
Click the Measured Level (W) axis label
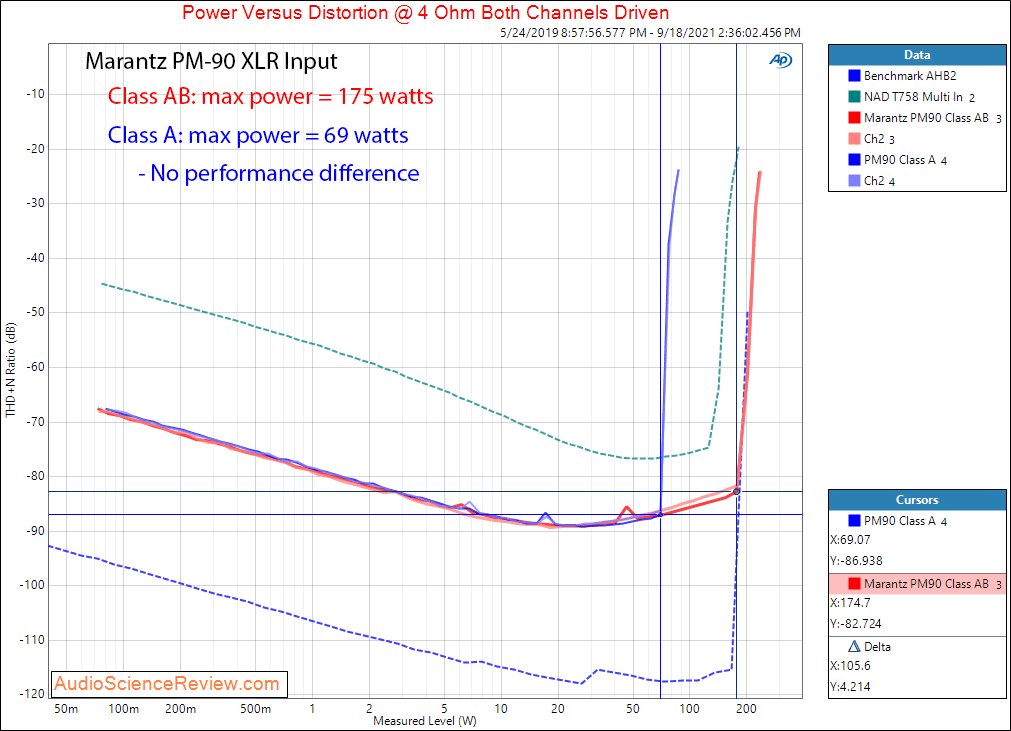[425, 721]
